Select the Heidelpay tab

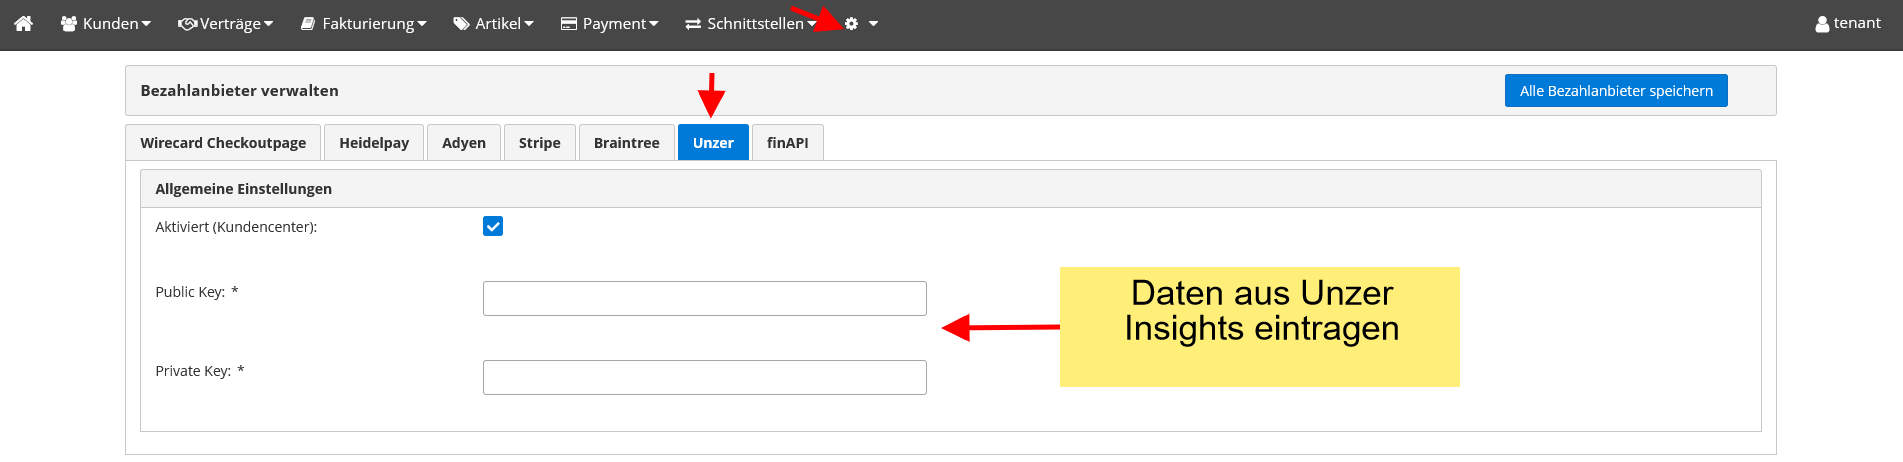374,143
